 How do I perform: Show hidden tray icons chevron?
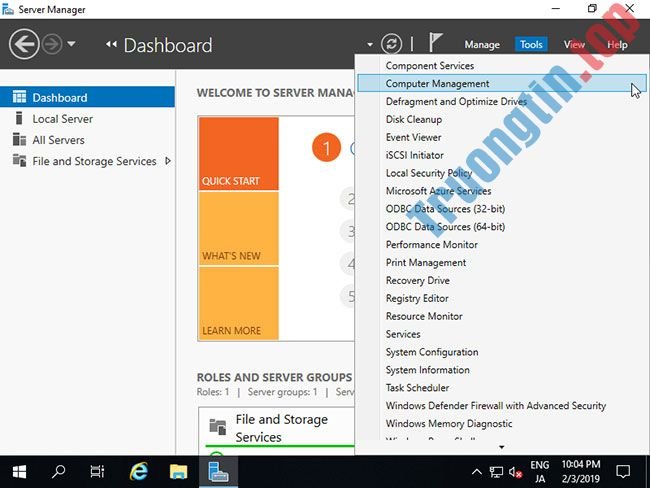tap(477, 472)
